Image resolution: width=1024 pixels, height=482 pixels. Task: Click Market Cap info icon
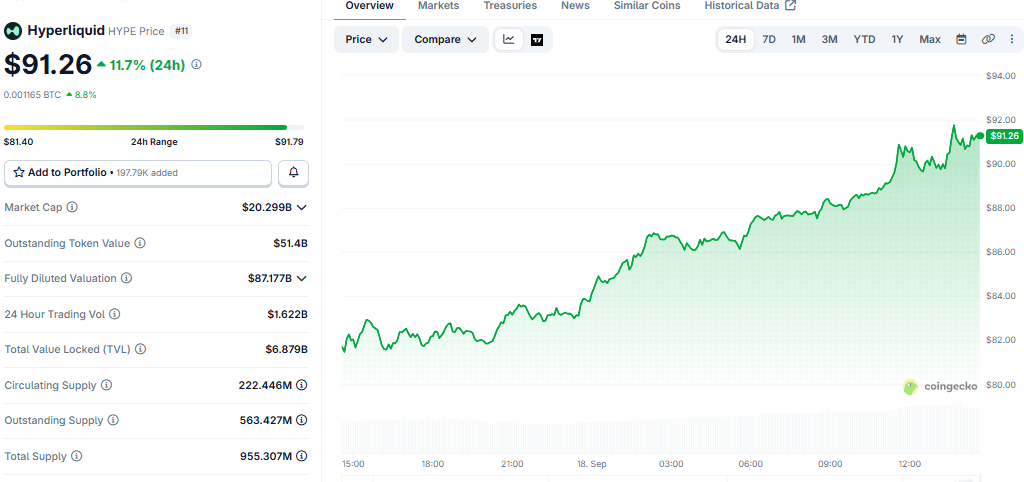click(x=72, y=207)
